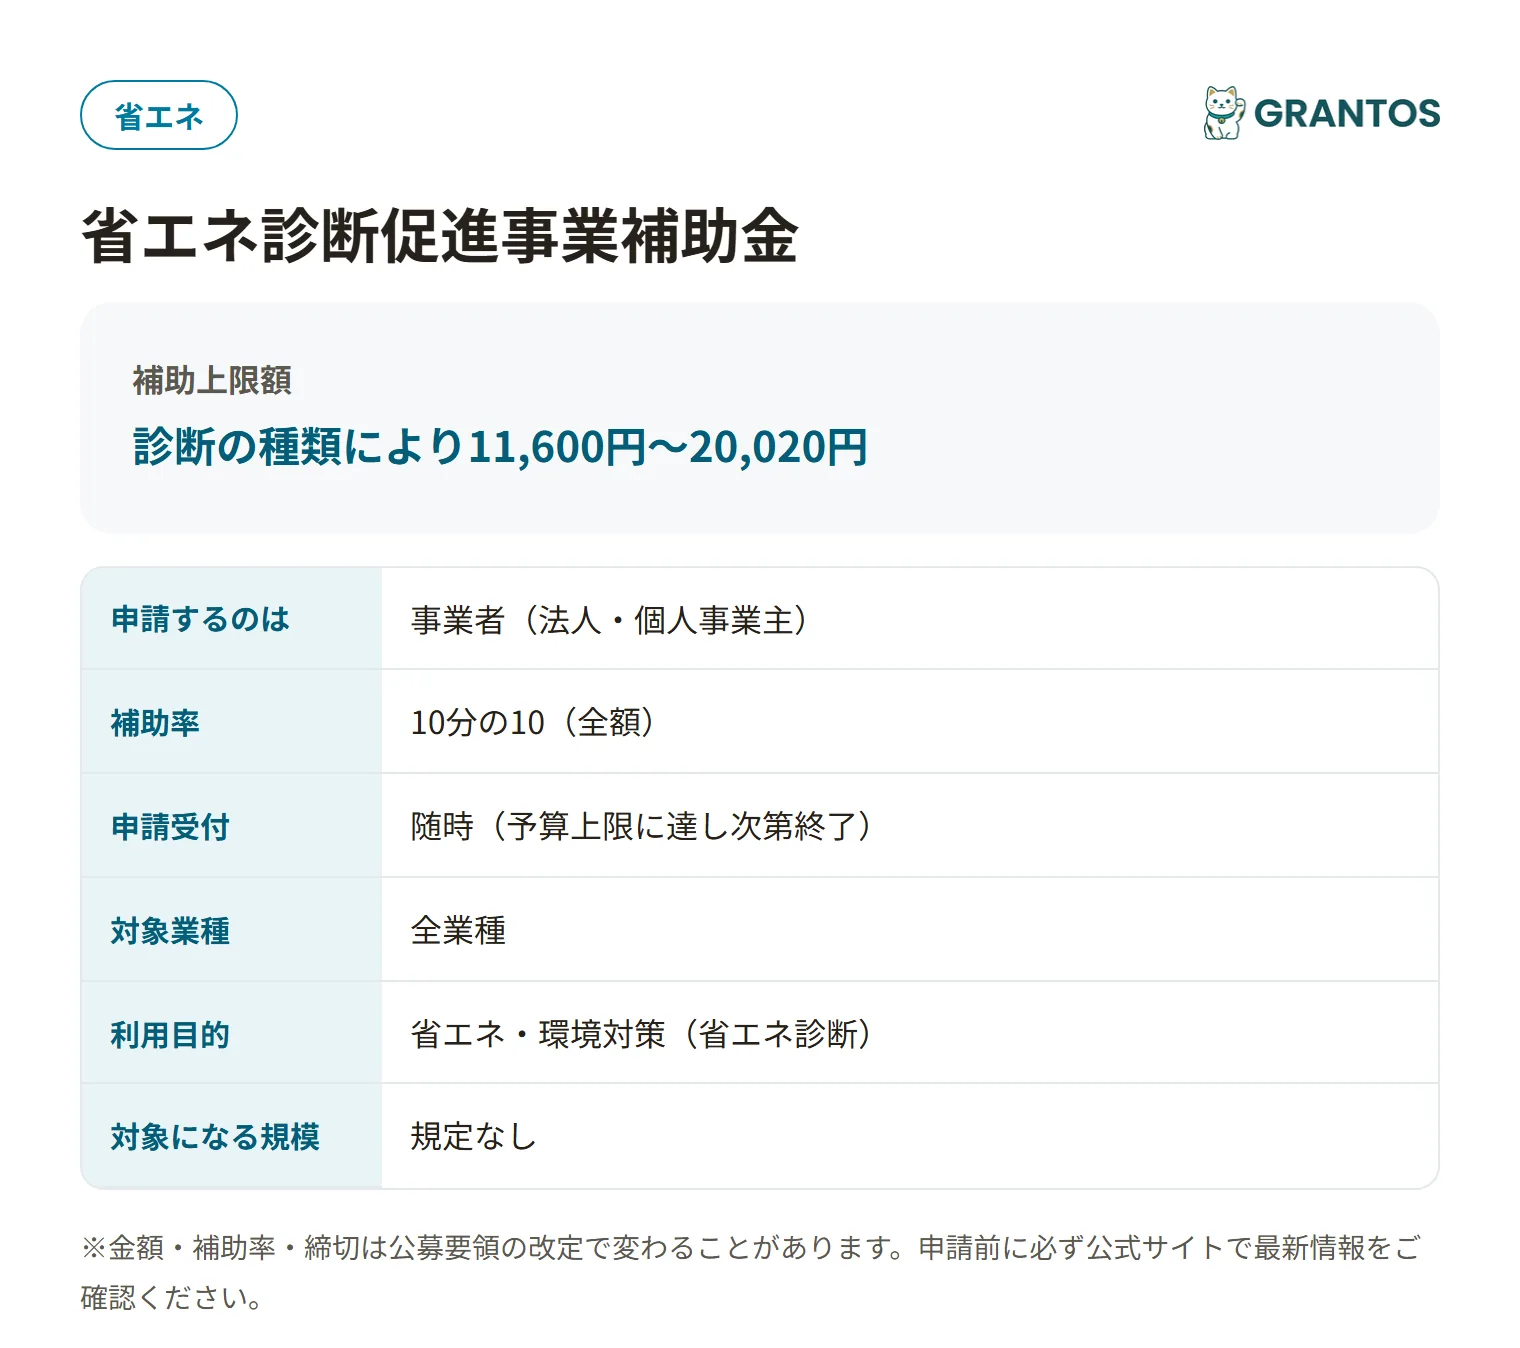Click the 全業種 value
This screenshot has height=1348, width=1520.
pyautogui.click(x=458, y=930)
